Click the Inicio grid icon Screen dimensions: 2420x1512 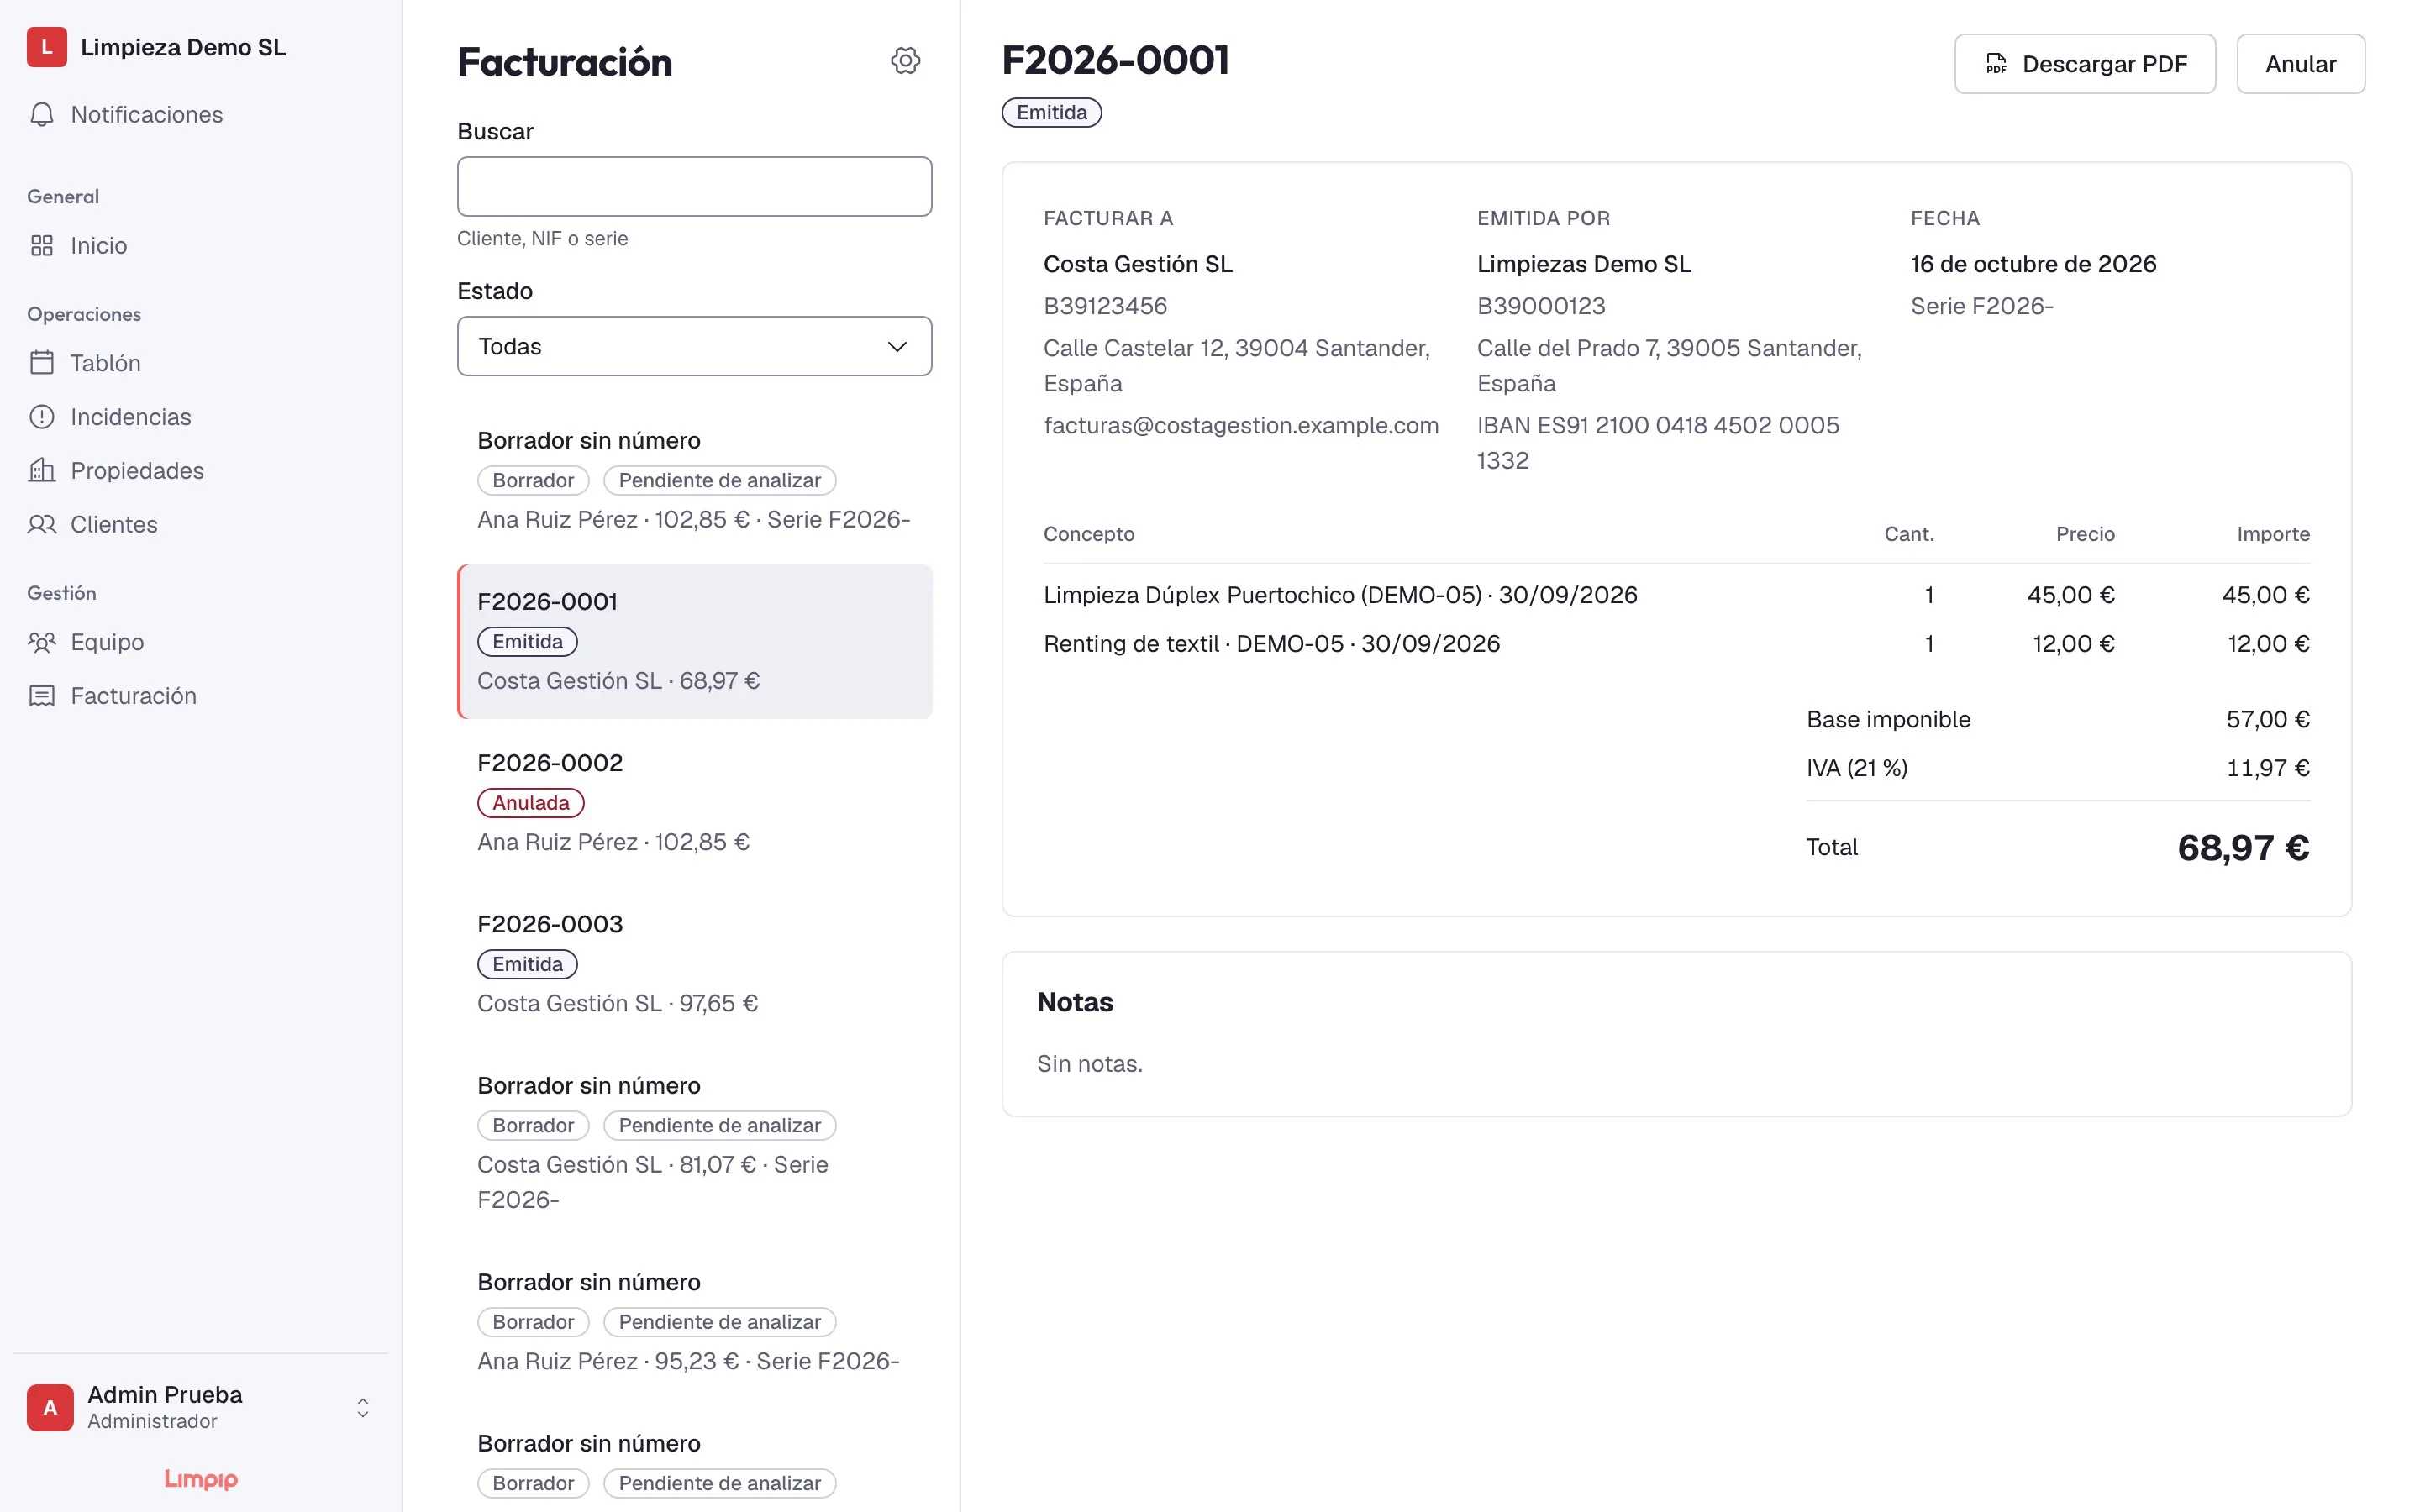tap(42, 245)
